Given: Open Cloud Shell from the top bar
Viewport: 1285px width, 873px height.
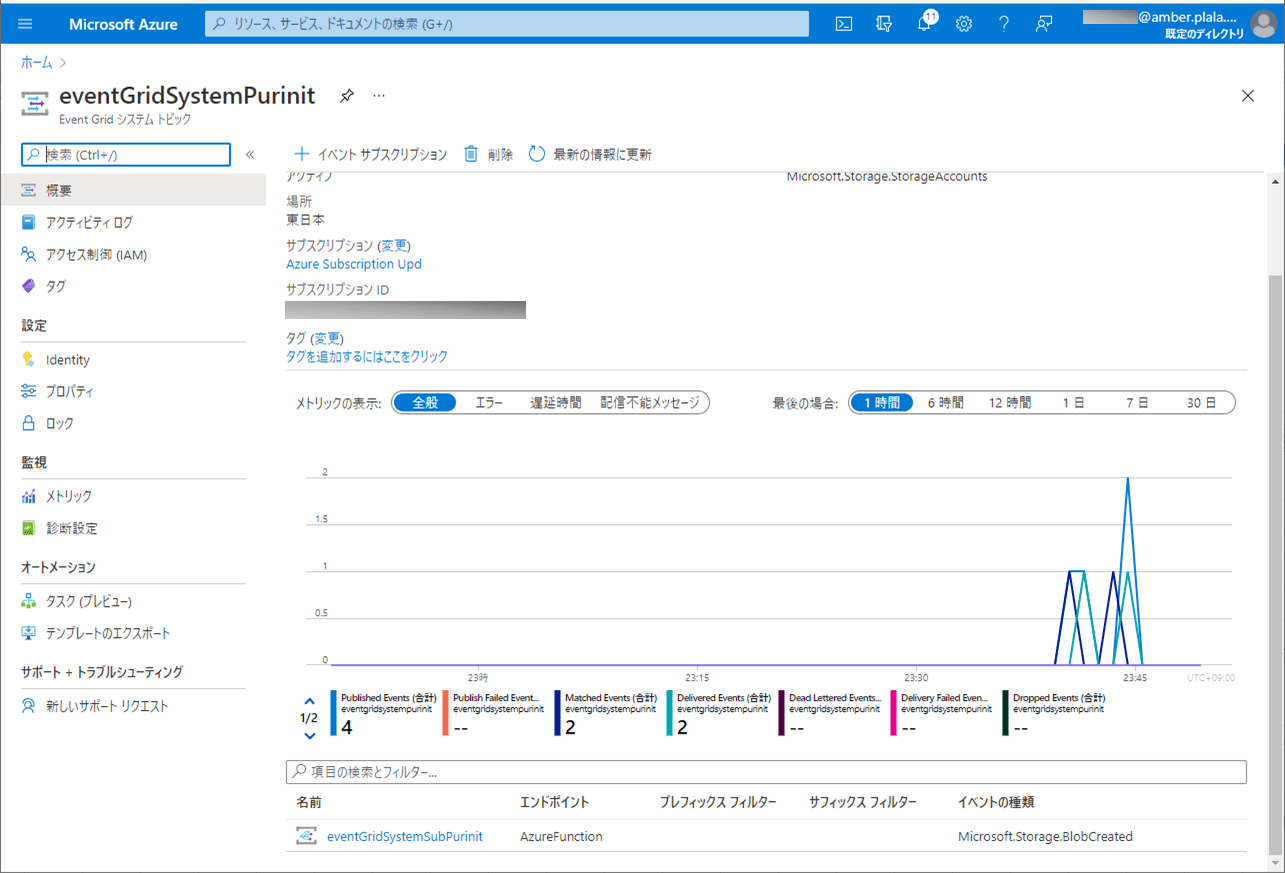Looking at the screenshot, I should 844,24.
